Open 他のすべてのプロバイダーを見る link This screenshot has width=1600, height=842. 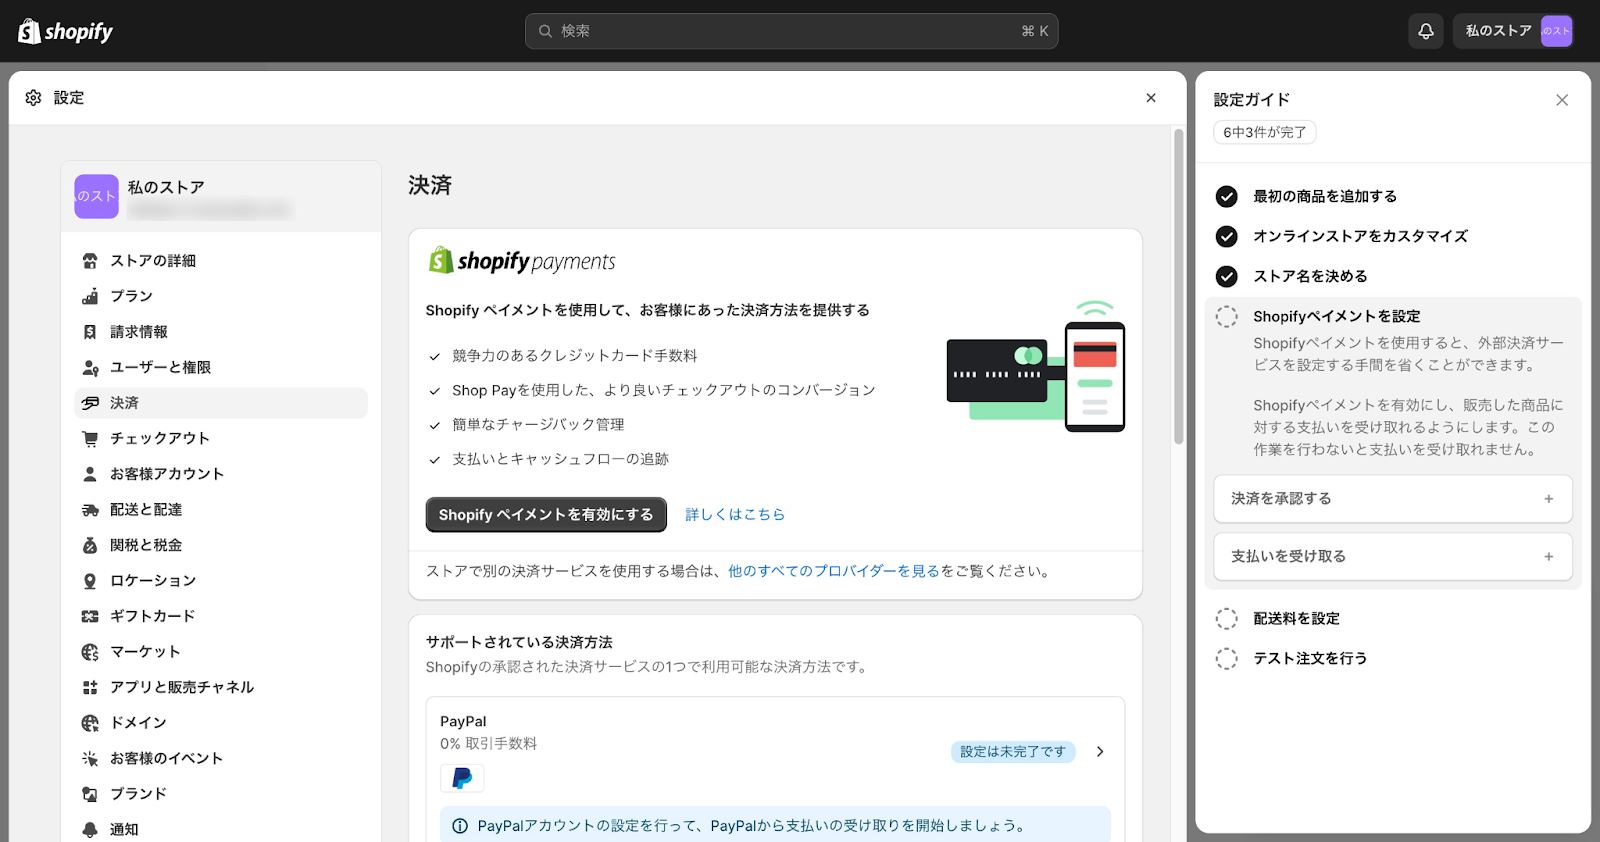pos(834,571)
